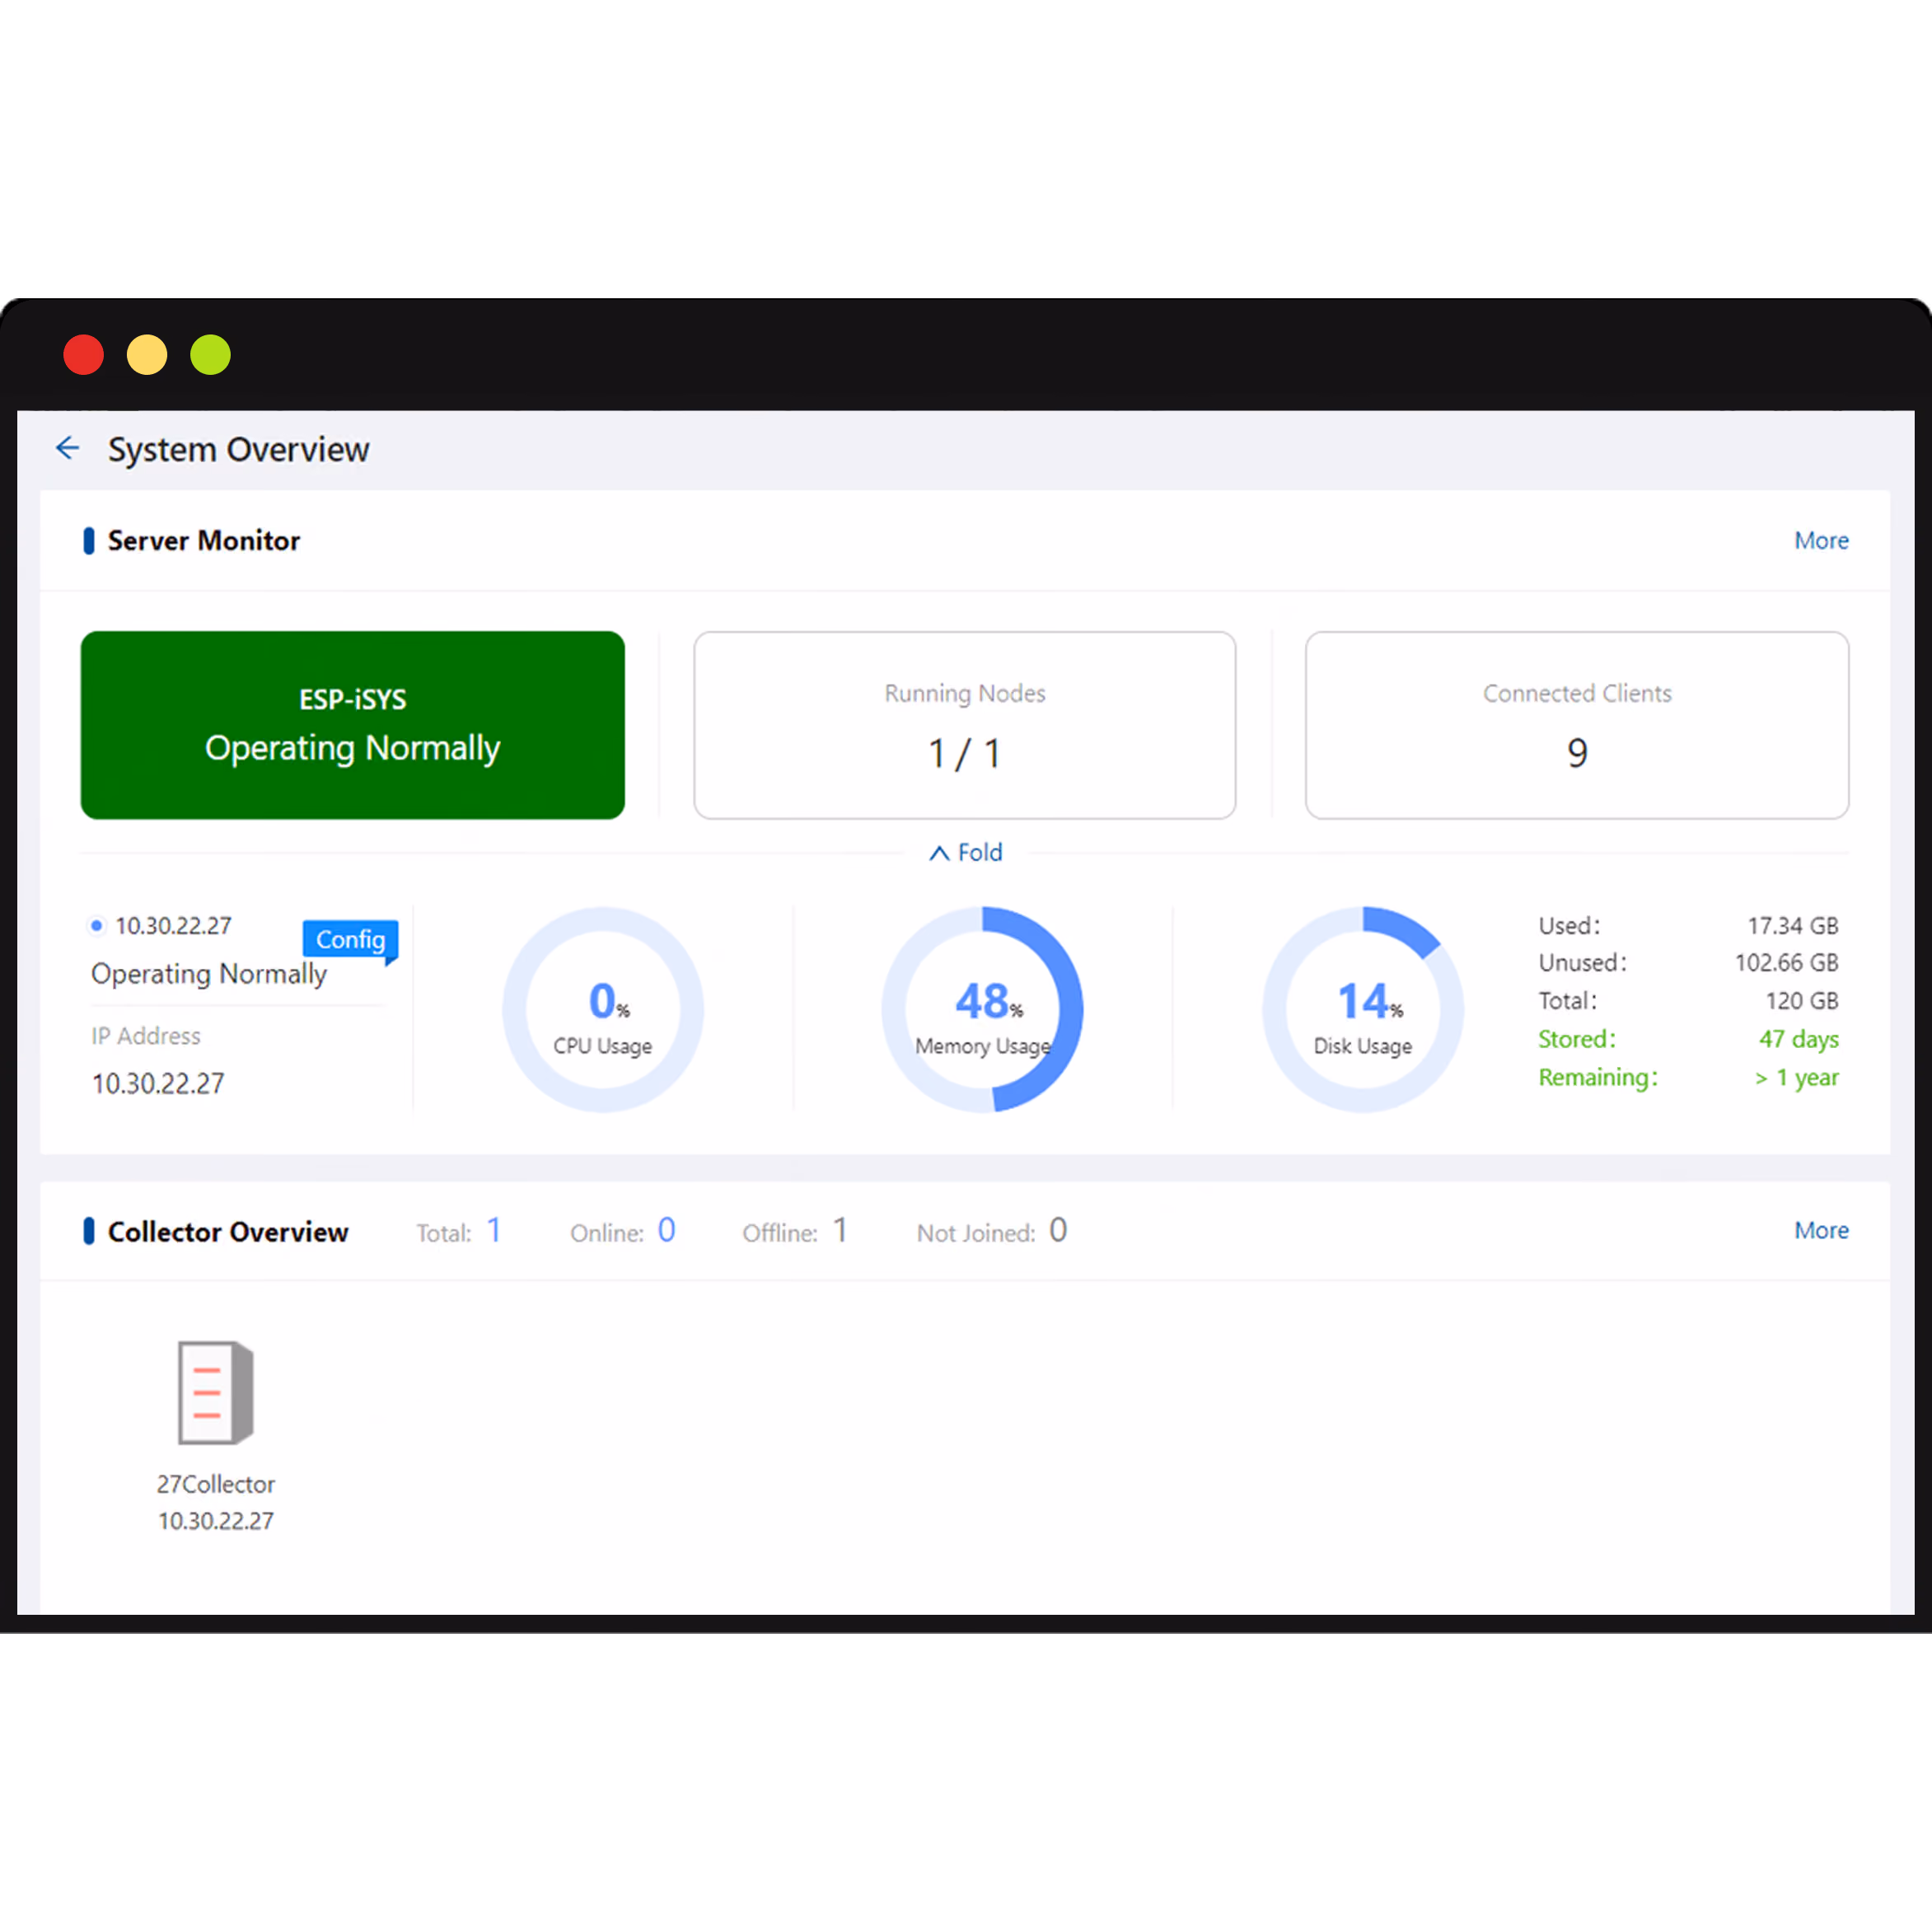This screenshot has height=1932, width=1932.
Task: Click the 27Collector name label
Action: coord(215,1484)
